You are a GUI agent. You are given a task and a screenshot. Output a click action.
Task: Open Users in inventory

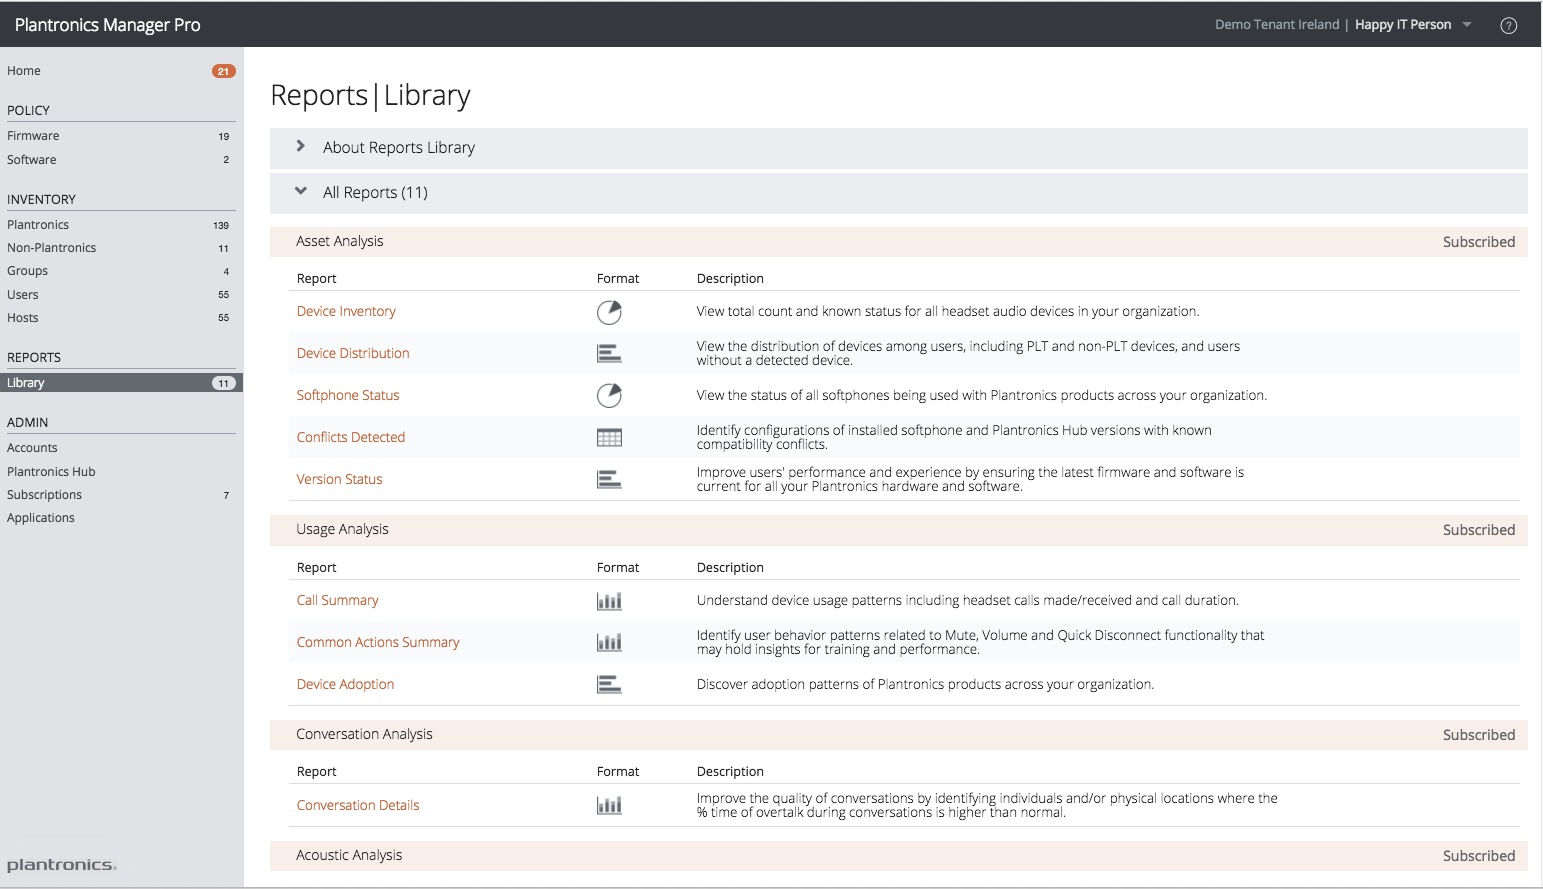click(x=23, y=295)
